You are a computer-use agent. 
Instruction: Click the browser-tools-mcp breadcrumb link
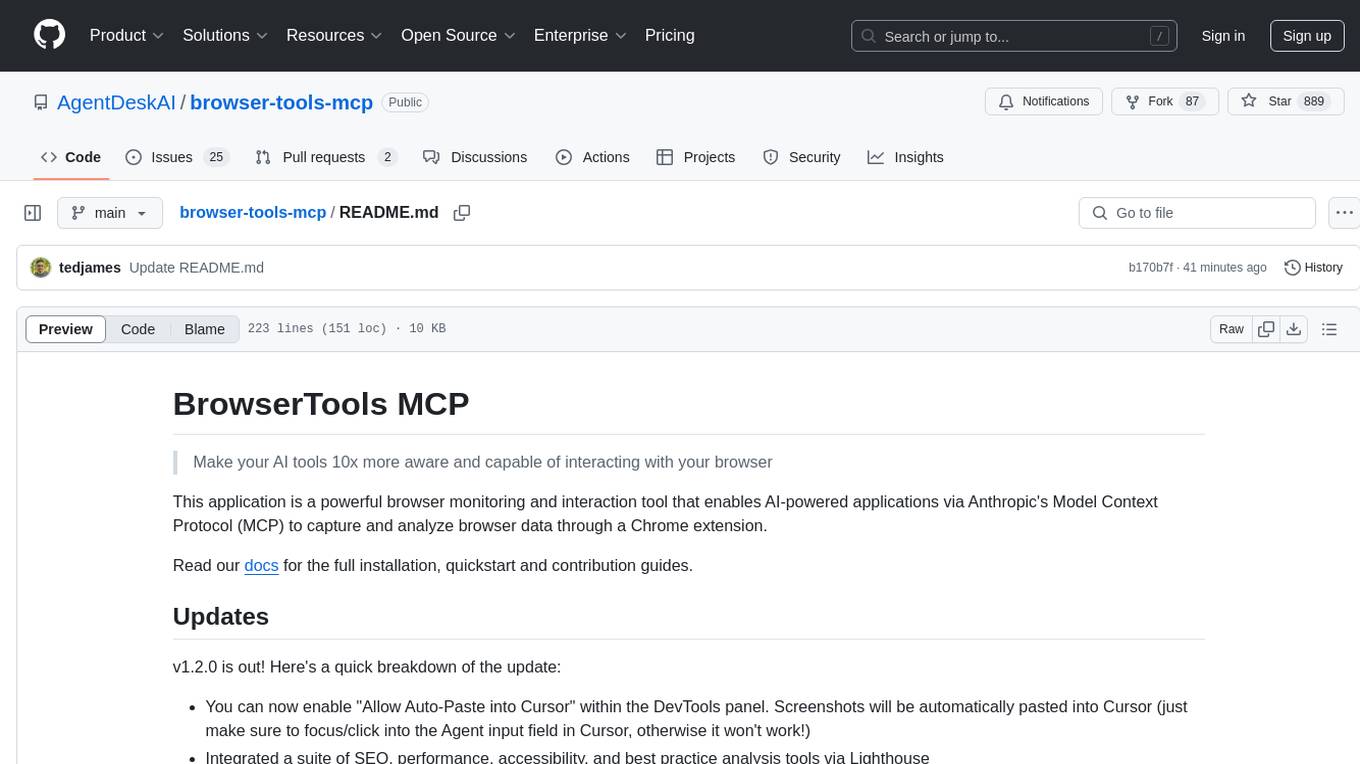point(253,212)
